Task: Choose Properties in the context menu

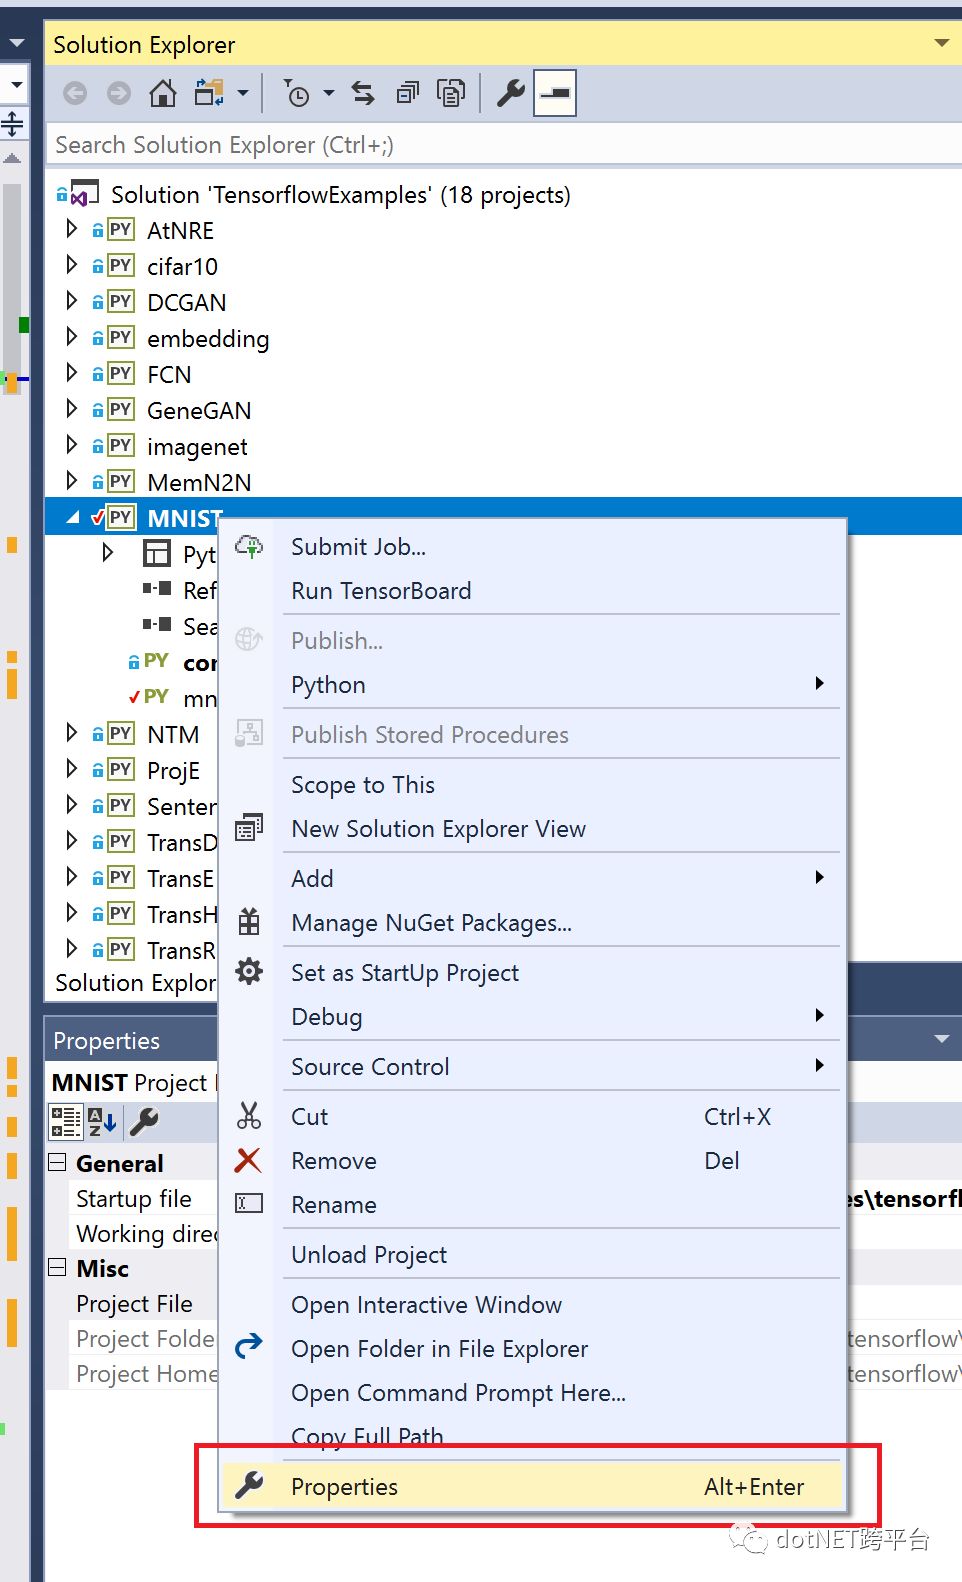Action: [532, 1487]
